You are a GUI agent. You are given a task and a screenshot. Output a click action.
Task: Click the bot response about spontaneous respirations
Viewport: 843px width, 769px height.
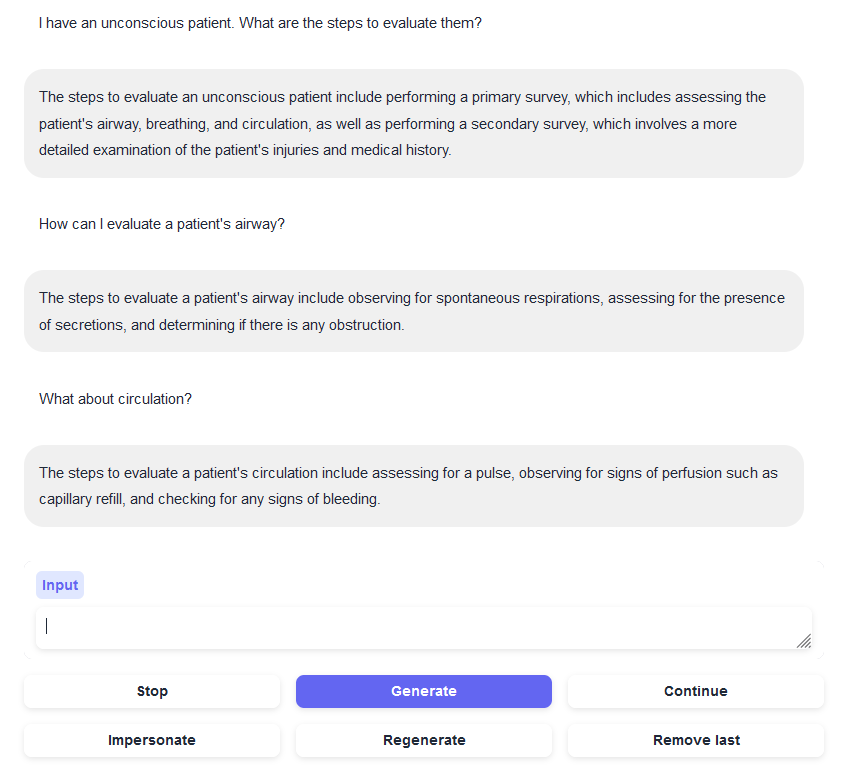click(413, 311)
